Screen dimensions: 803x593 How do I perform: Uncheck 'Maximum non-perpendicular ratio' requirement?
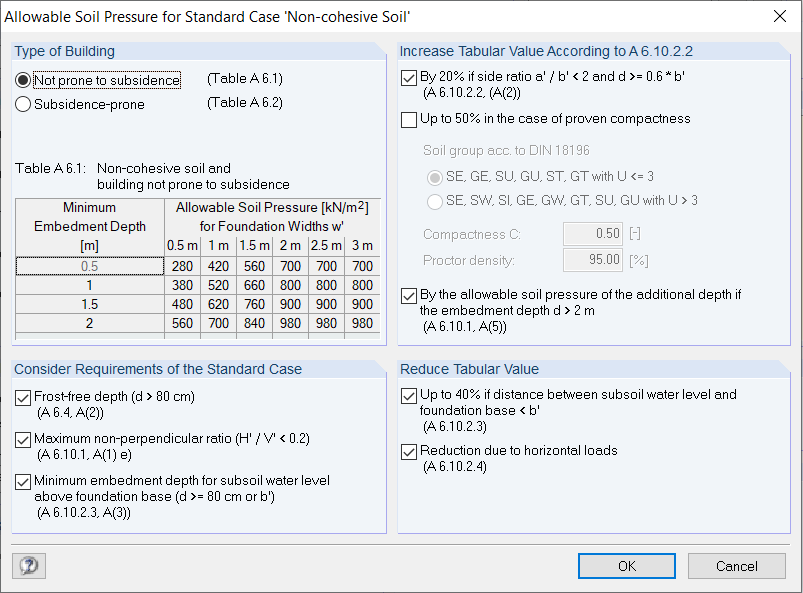(22, 440)
